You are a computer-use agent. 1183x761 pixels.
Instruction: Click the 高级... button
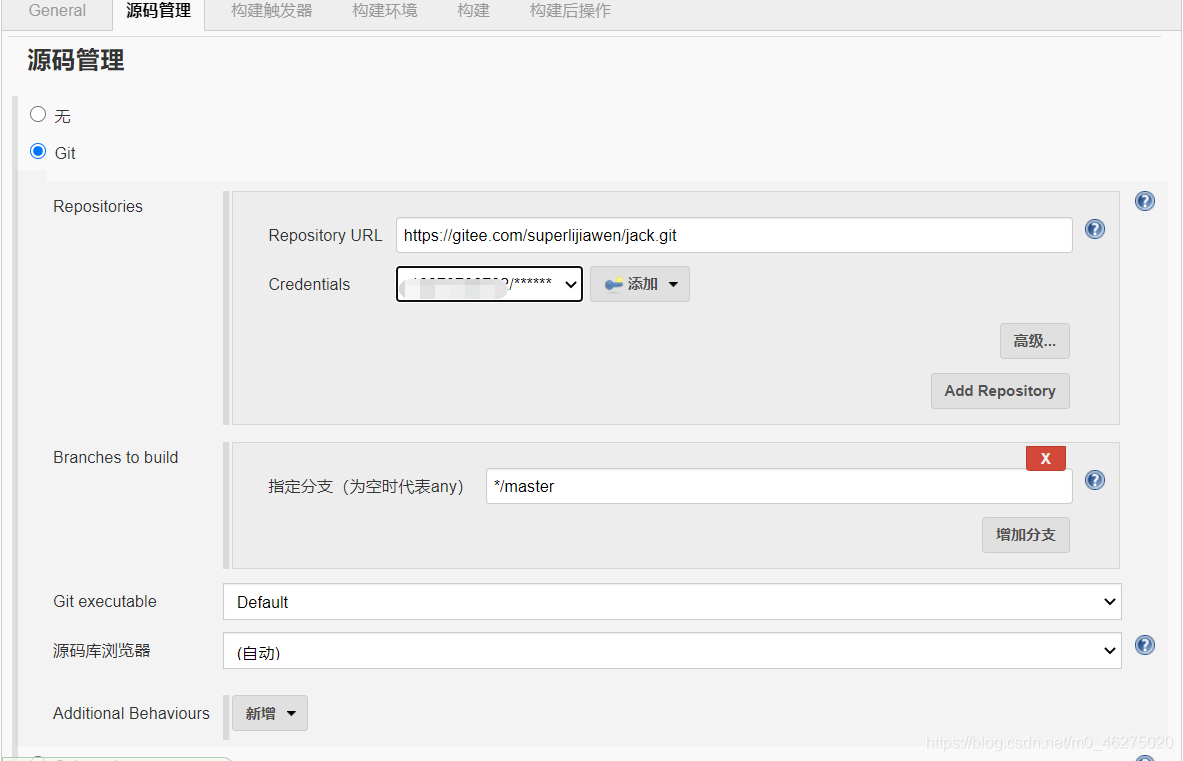pyautogui.click(x=1034, y=341)
